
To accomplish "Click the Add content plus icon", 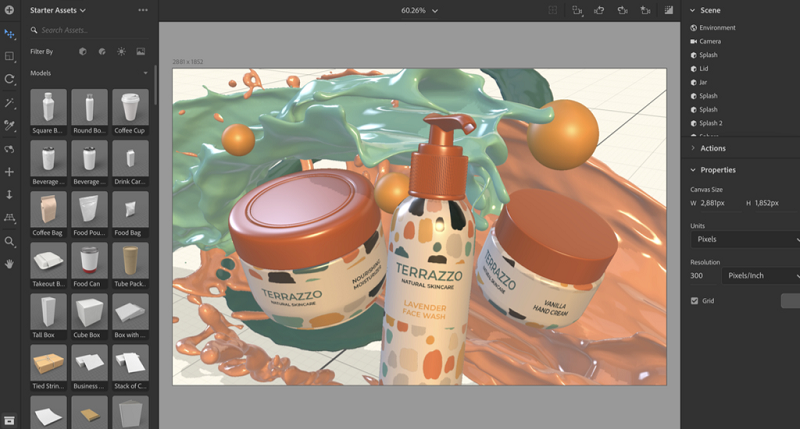I will (10, 9).
